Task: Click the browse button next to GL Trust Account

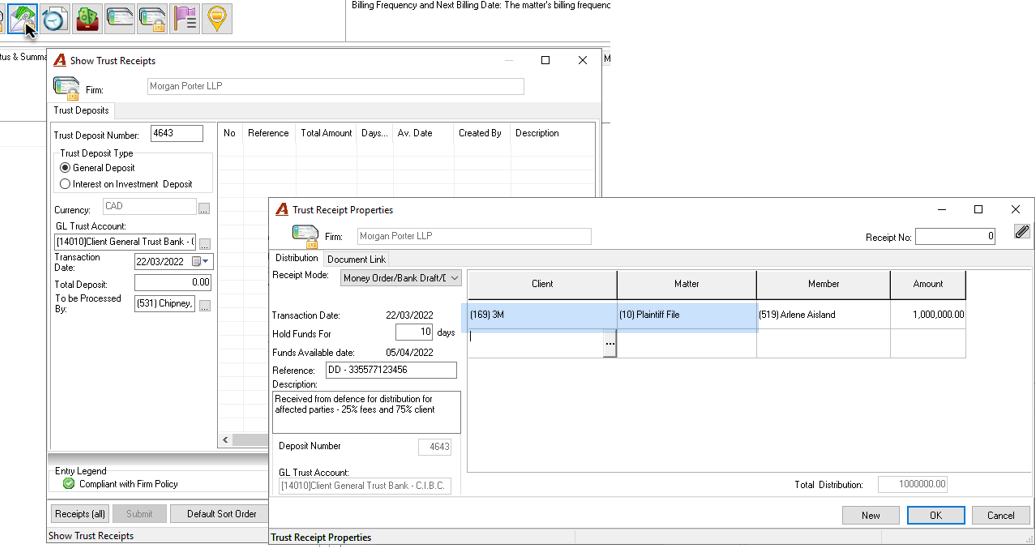Action: [x=205, y=244]
